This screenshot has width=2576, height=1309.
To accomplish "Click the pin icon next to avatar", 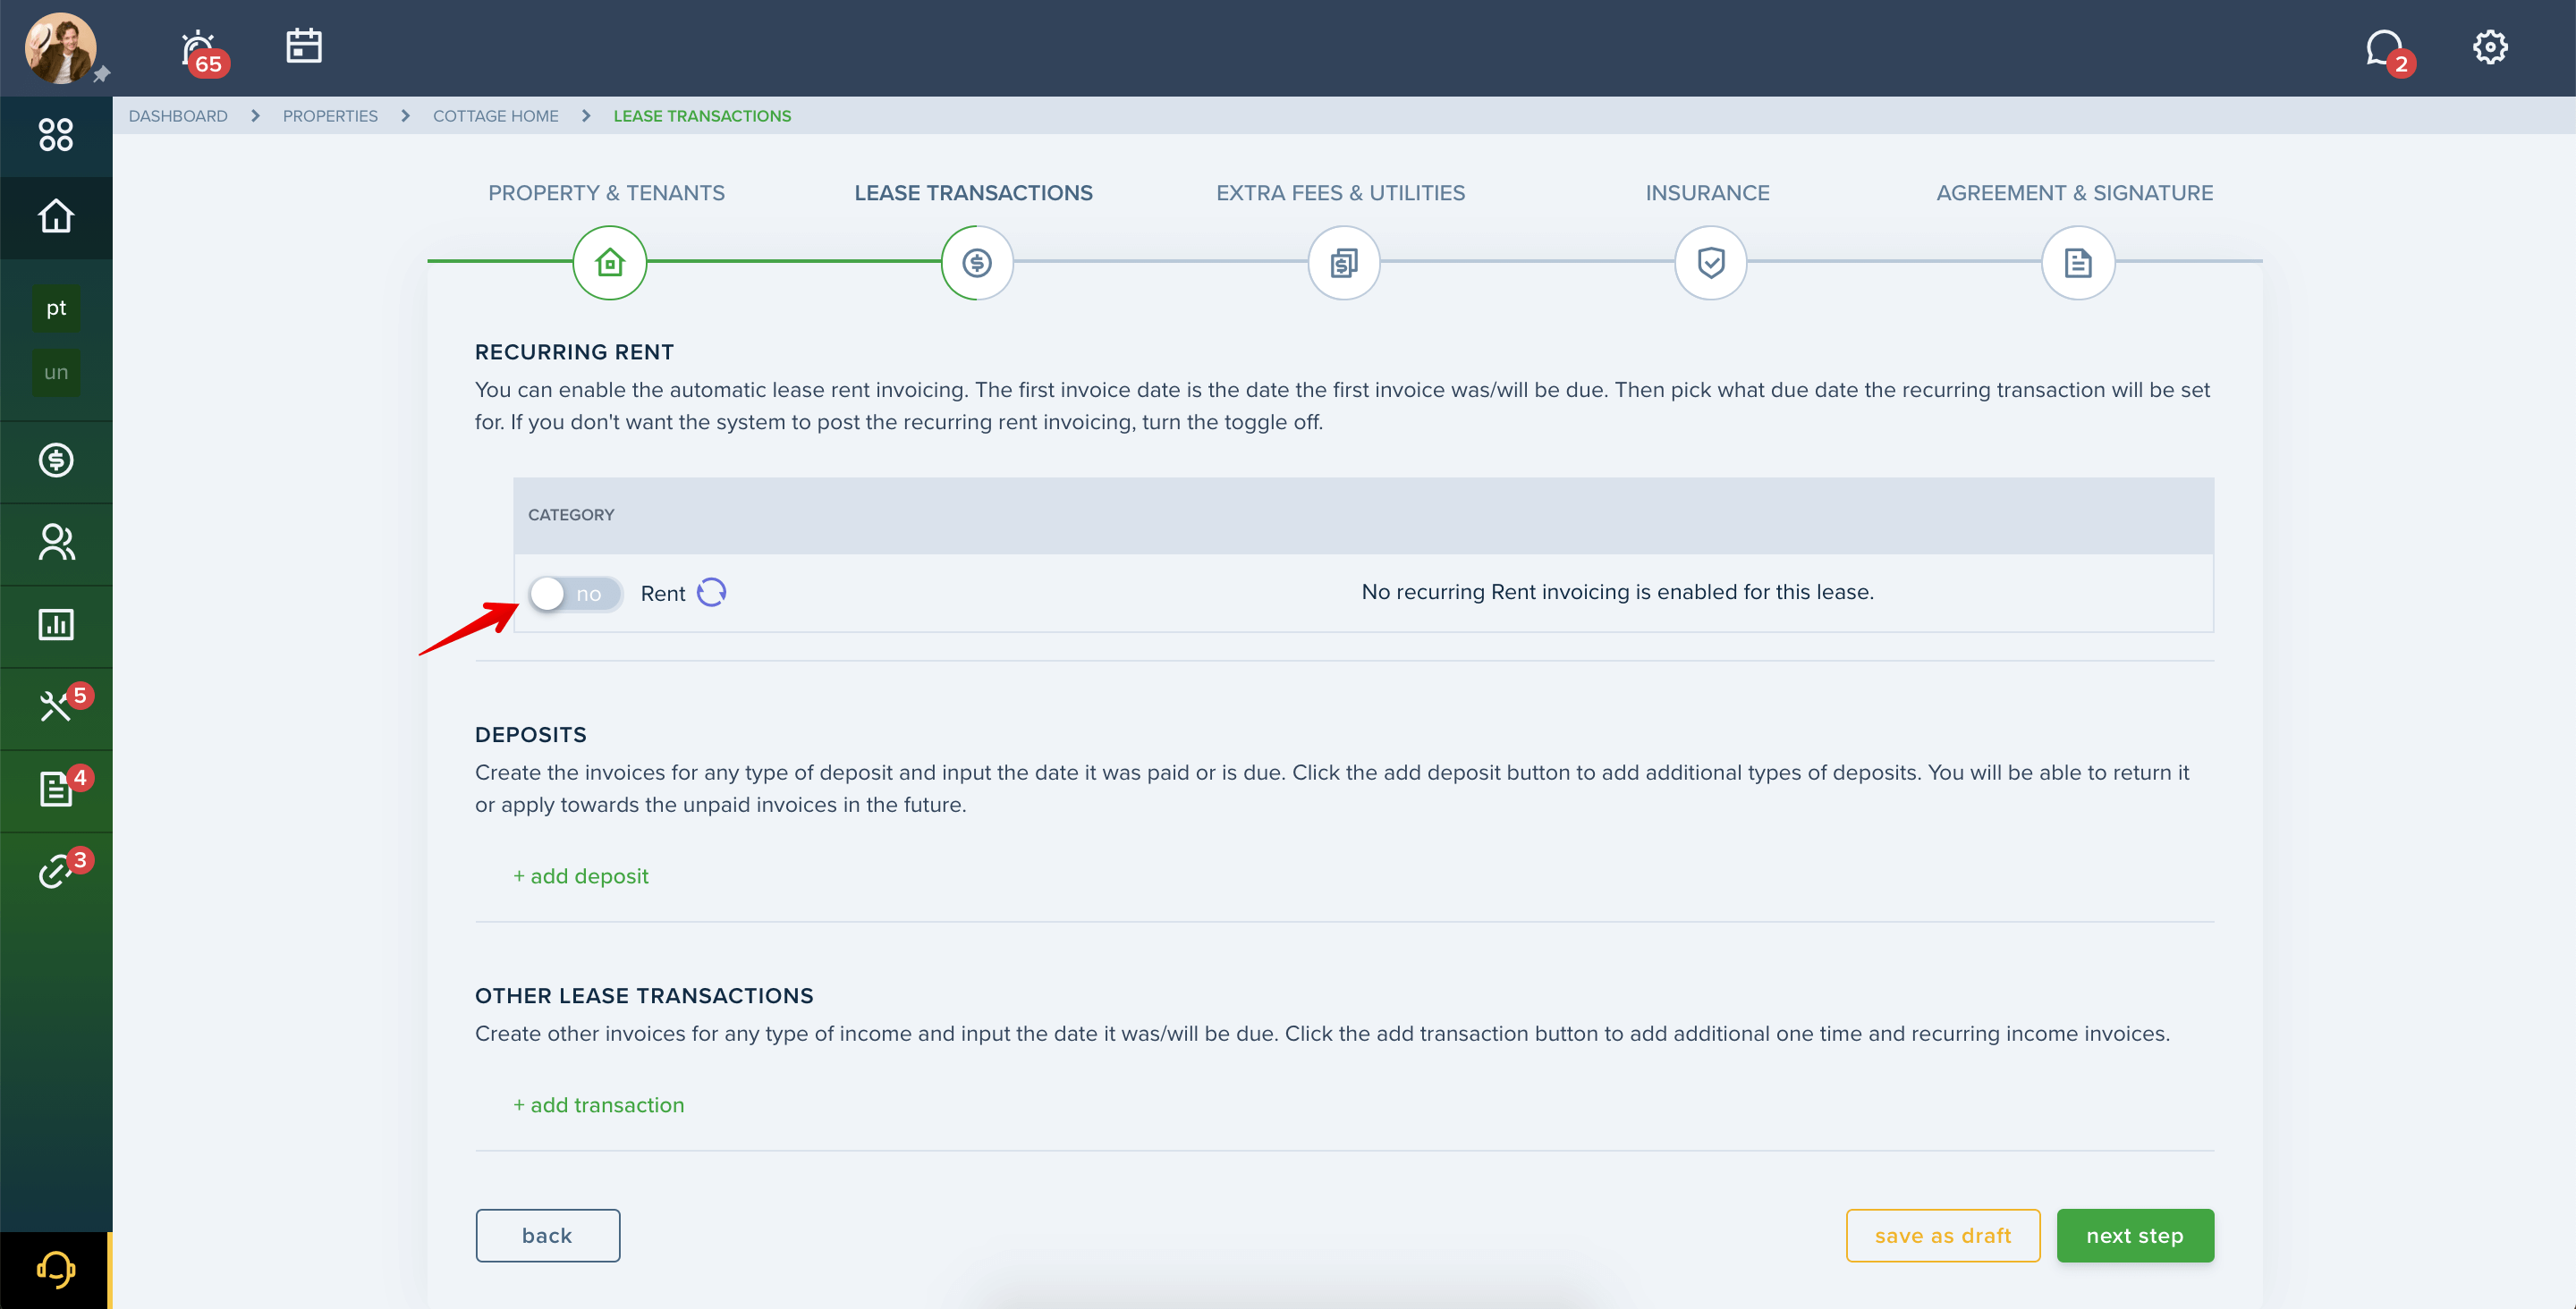I will 101,75.
